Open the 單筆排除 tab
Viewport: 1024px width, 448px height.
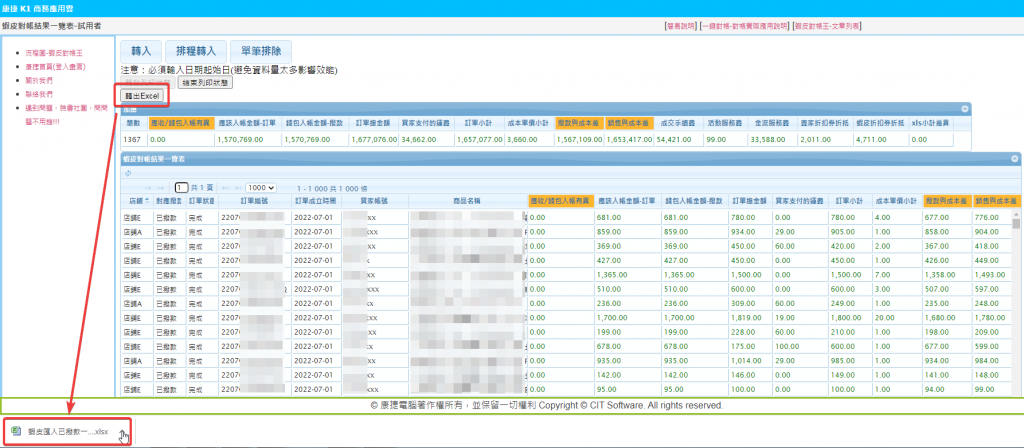point(261,51)
